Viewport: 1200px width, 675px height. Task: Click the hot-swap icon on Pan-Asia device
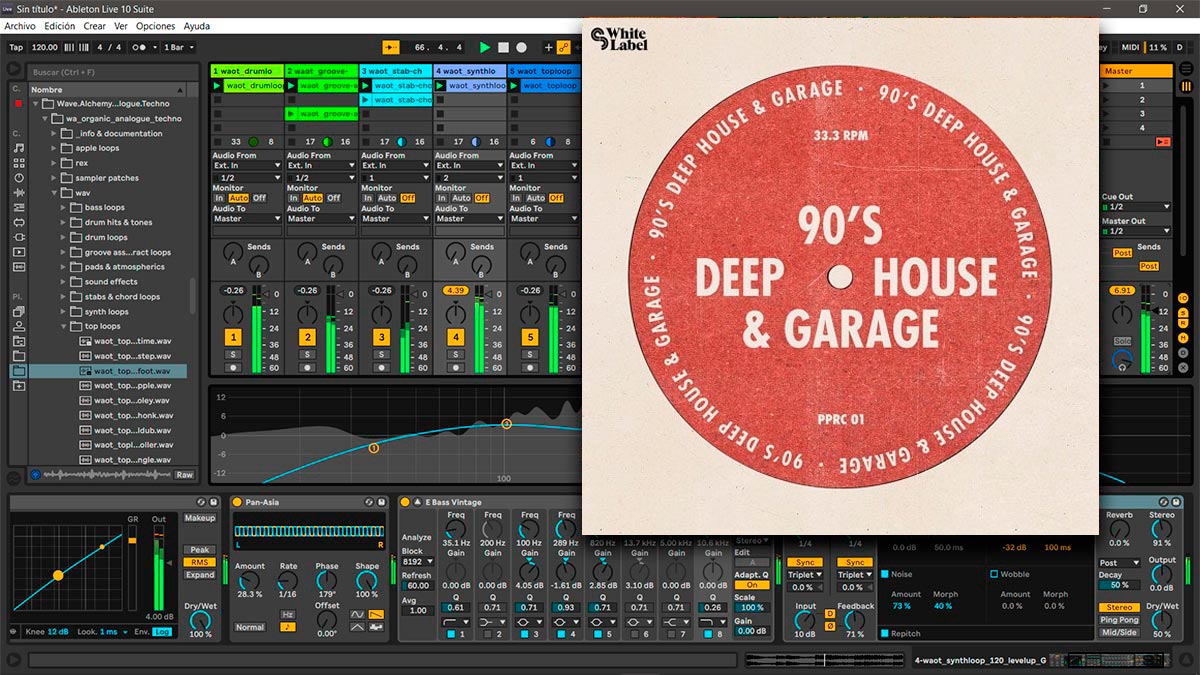coord(369,502)
